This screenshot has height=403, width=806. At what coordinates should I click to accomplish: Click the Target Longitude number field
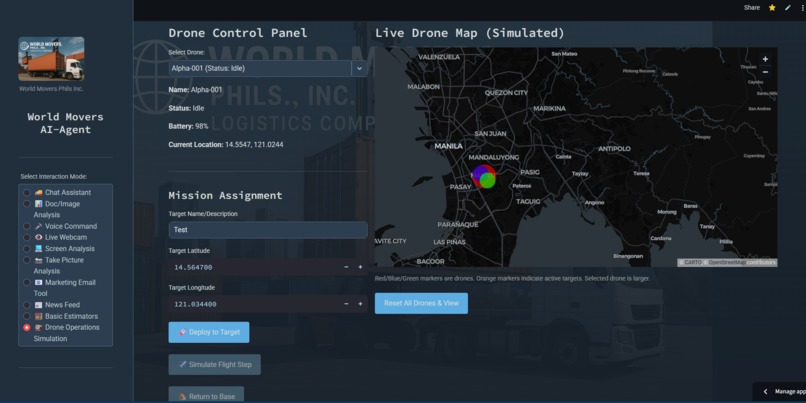(x=254, y=304)
